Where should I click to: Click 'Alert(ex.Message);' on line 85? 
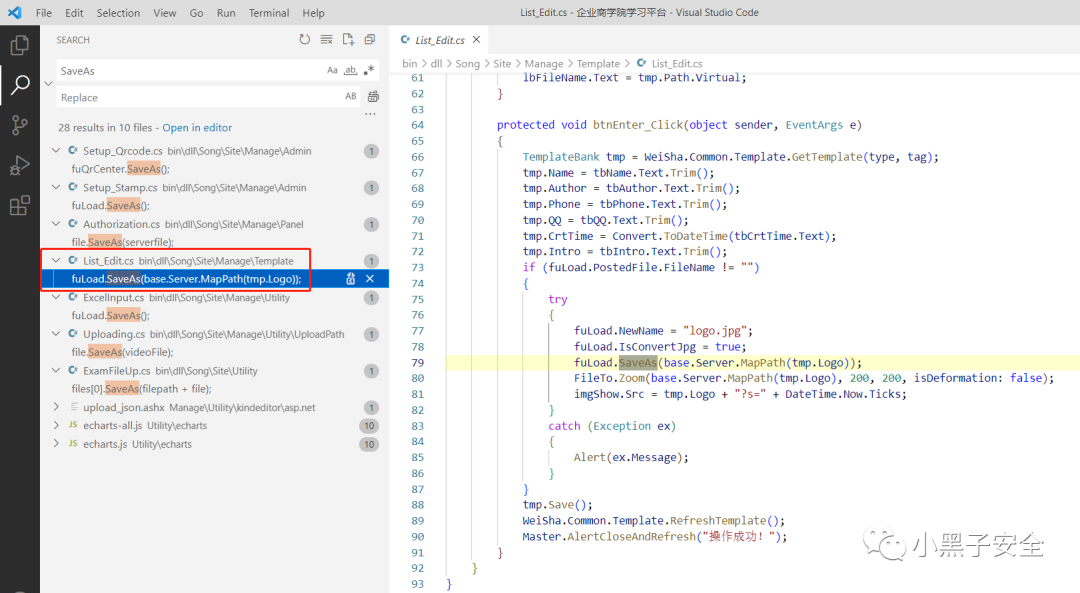pyautogui.click(x=631, y=457)
